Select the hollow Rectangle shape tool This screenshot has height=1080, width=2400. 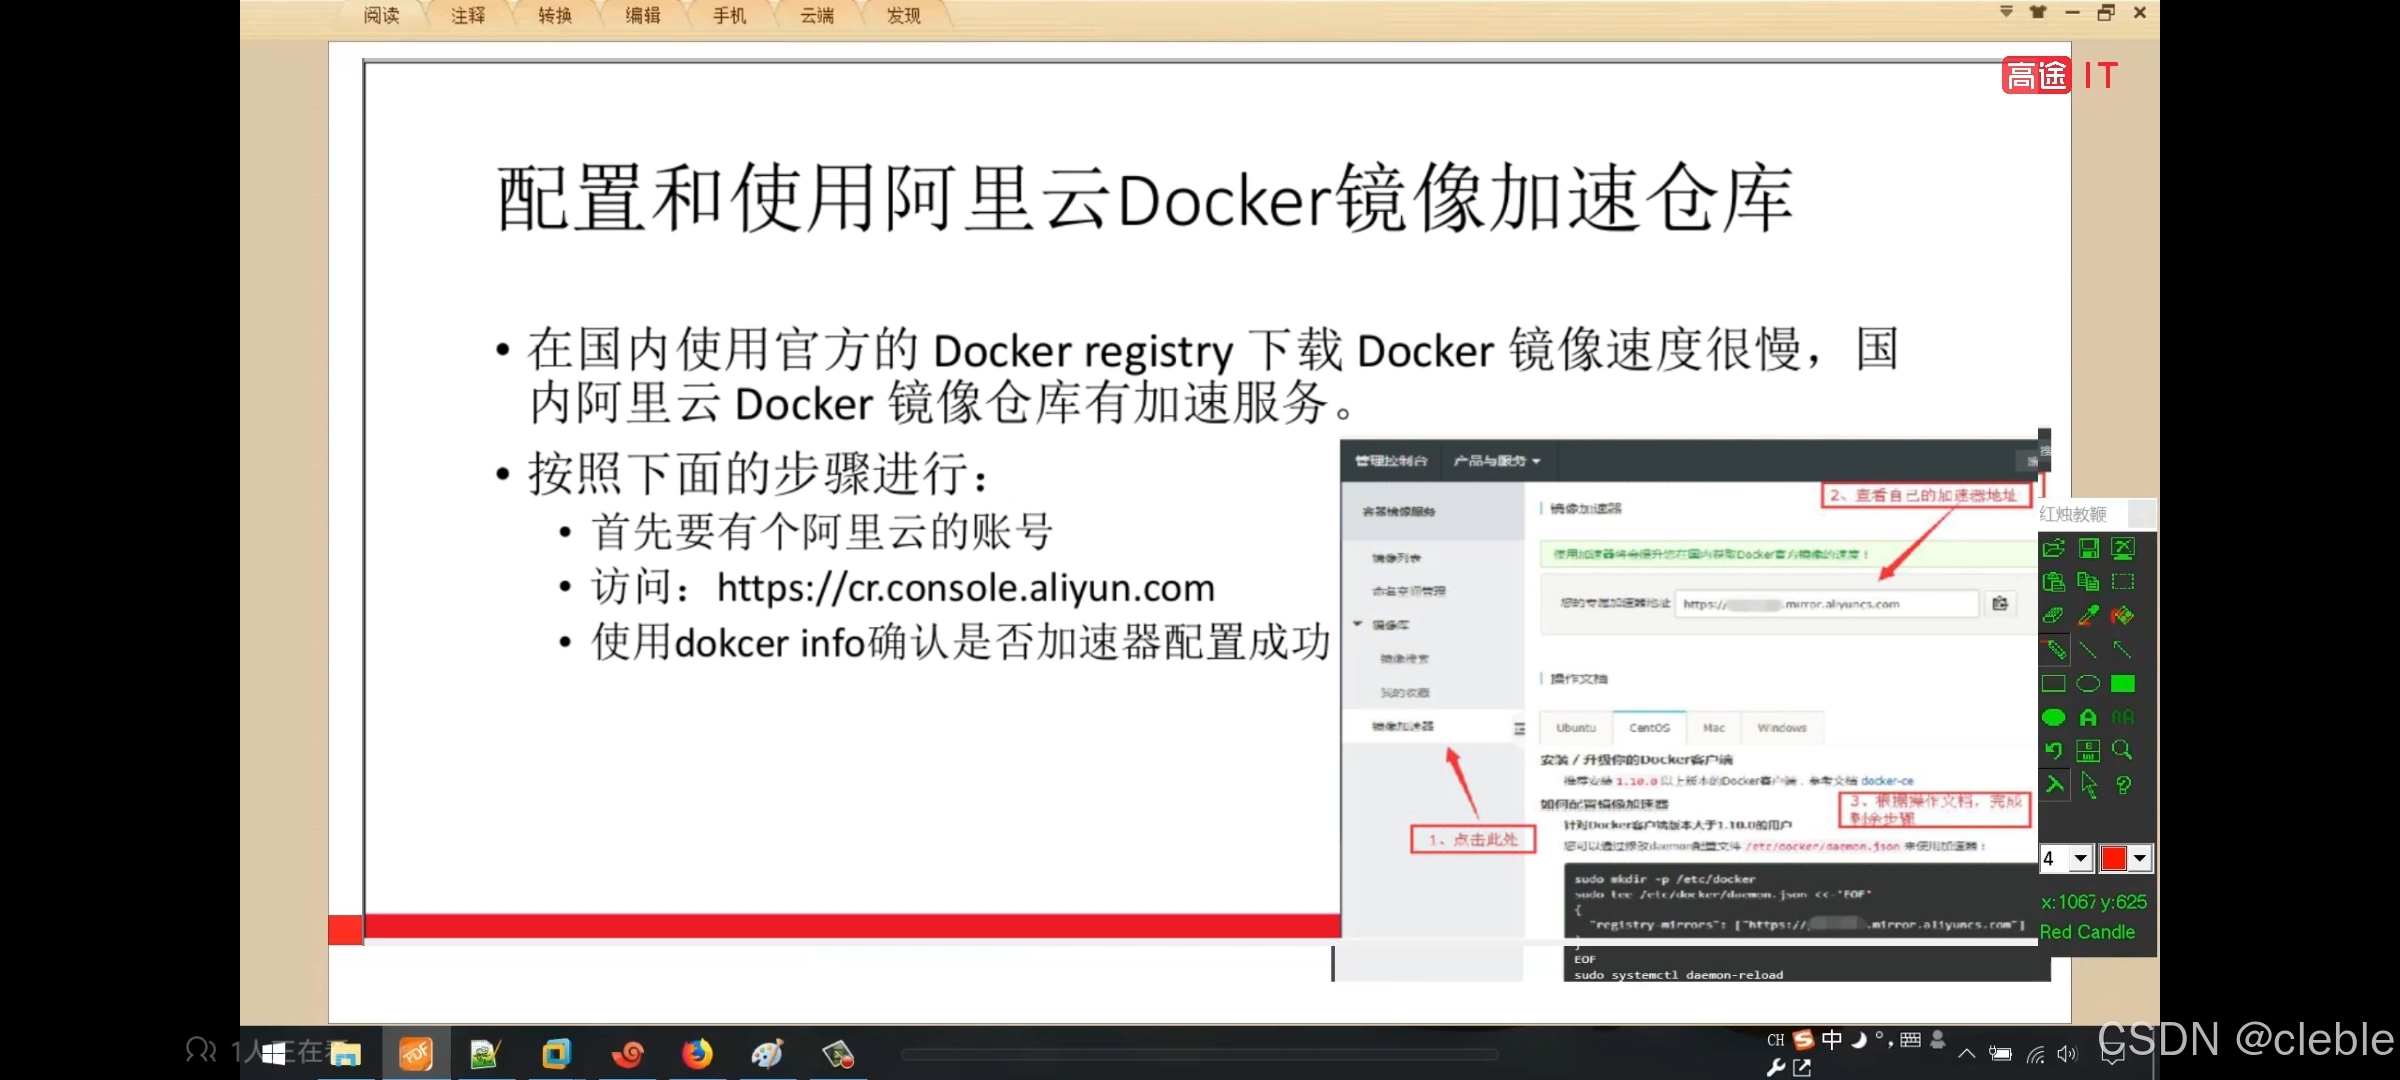click(x=2054, y=684)
